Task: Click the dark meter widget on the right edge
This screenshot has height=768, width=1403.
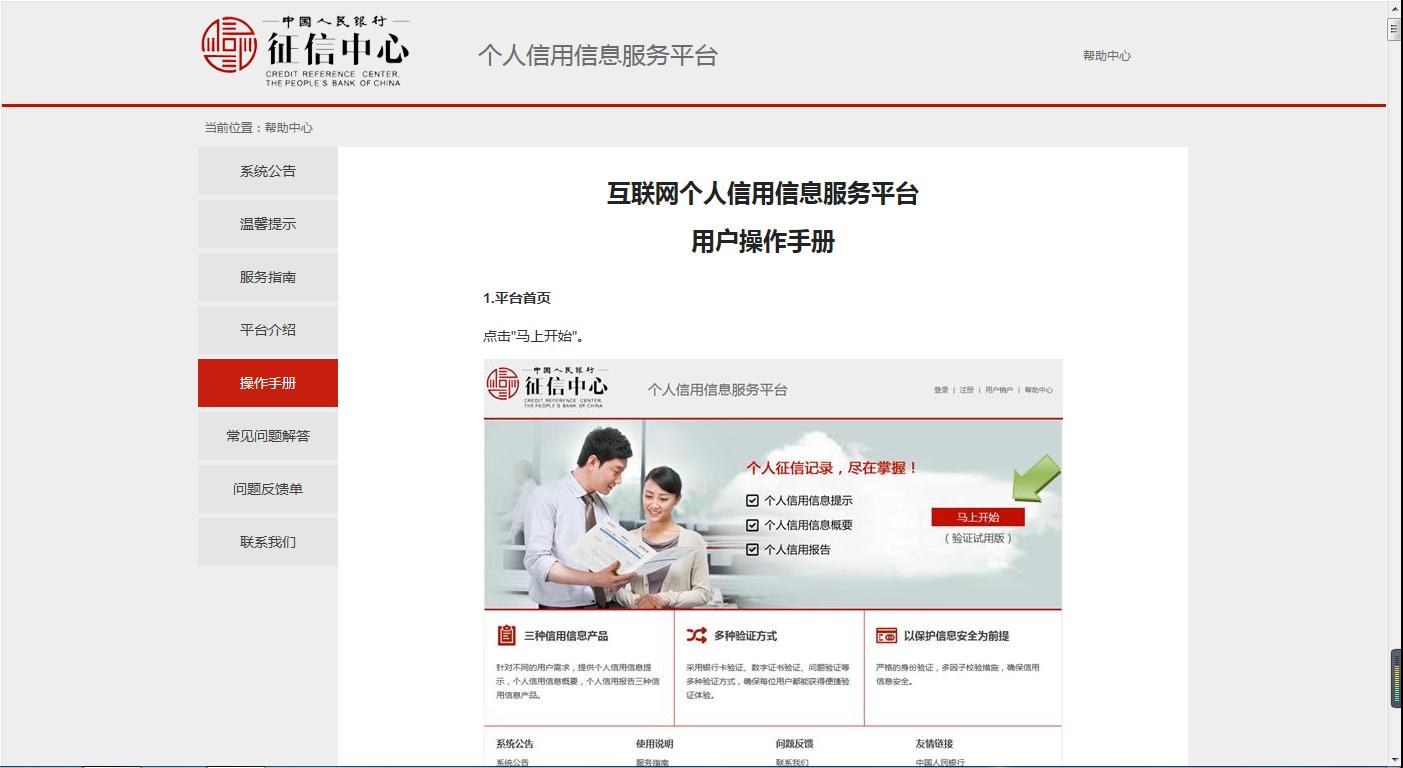Action: (1396, 679)
